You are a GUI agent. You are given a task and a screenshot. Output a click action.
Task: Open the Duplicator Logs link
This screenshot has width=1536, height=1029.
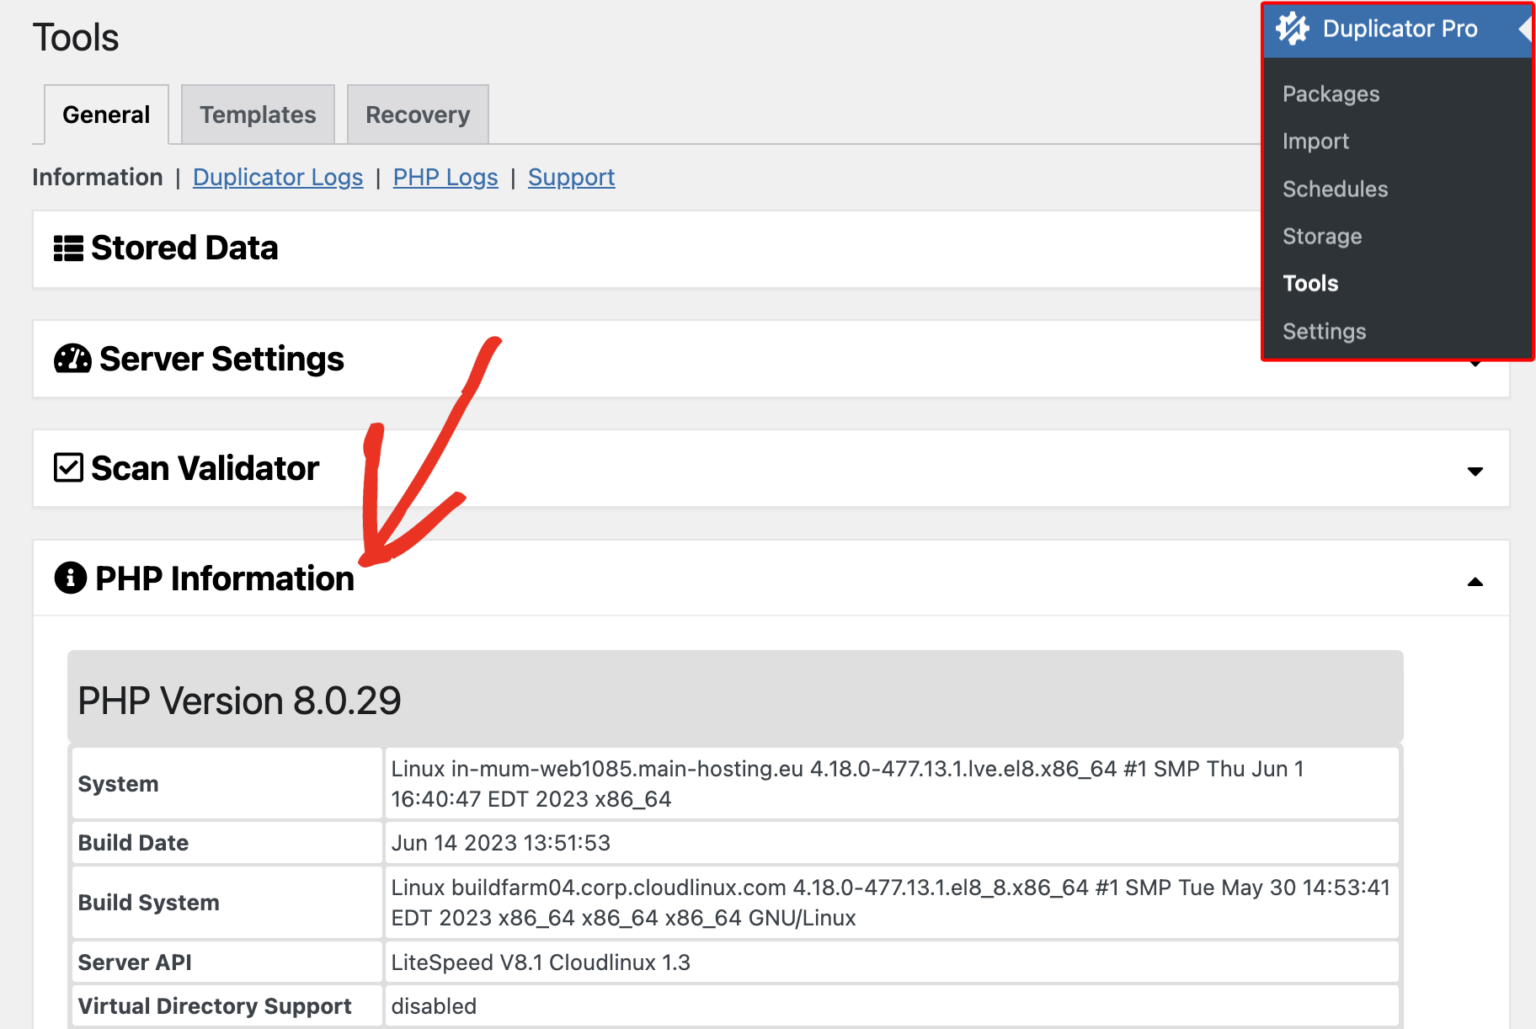click(x=277, y=177)
